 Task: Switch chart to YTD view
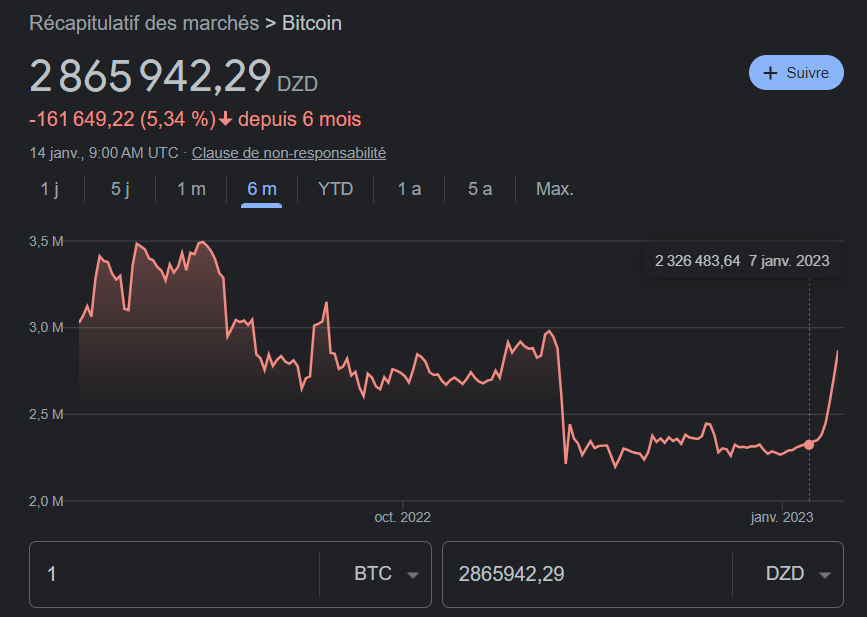335,189
